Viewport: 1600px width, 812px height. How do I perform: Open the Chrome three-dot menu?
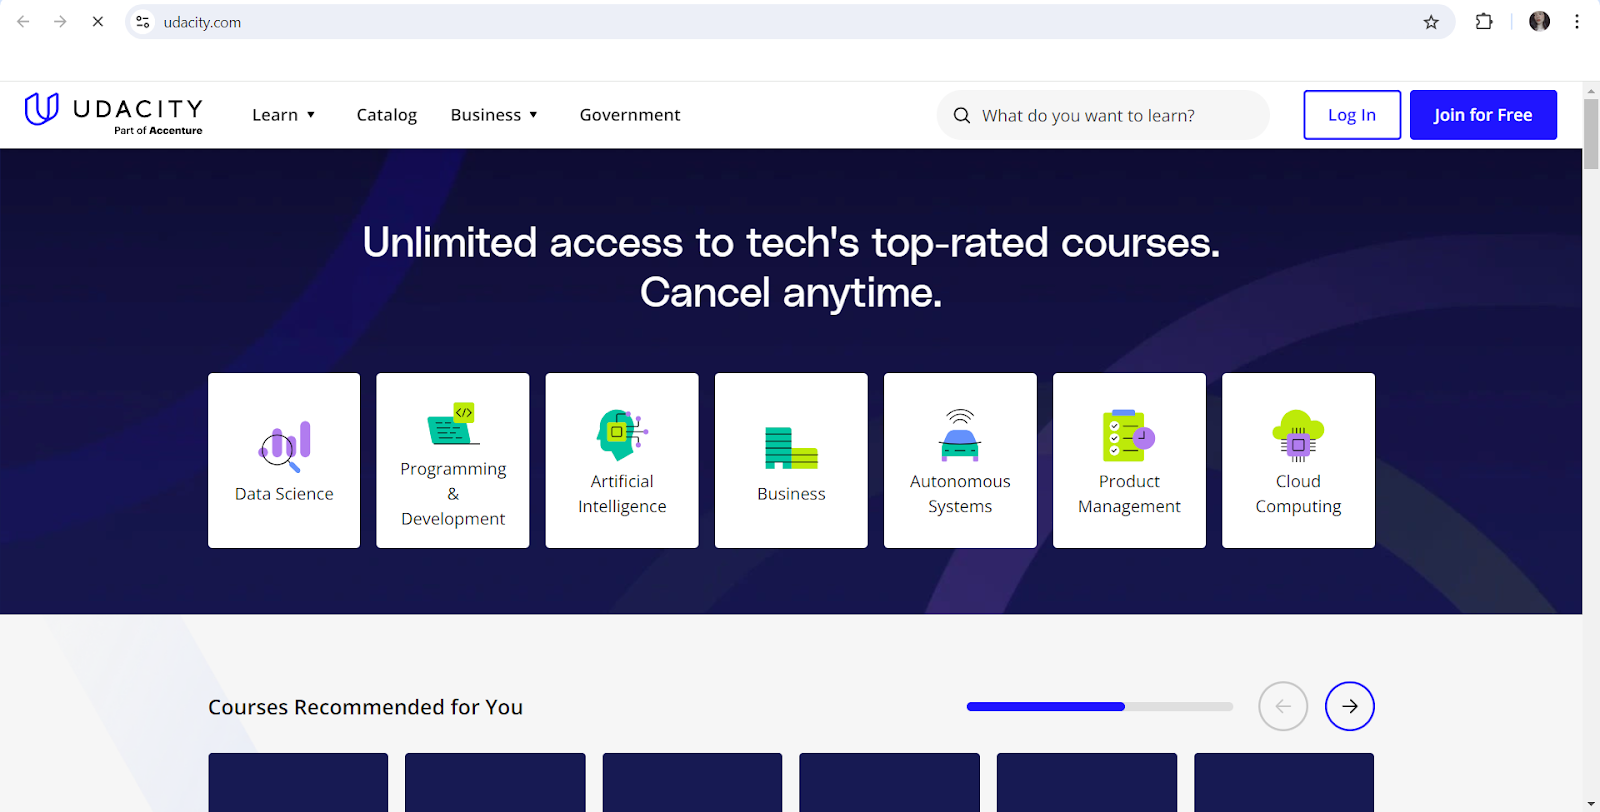point(1577,21)
